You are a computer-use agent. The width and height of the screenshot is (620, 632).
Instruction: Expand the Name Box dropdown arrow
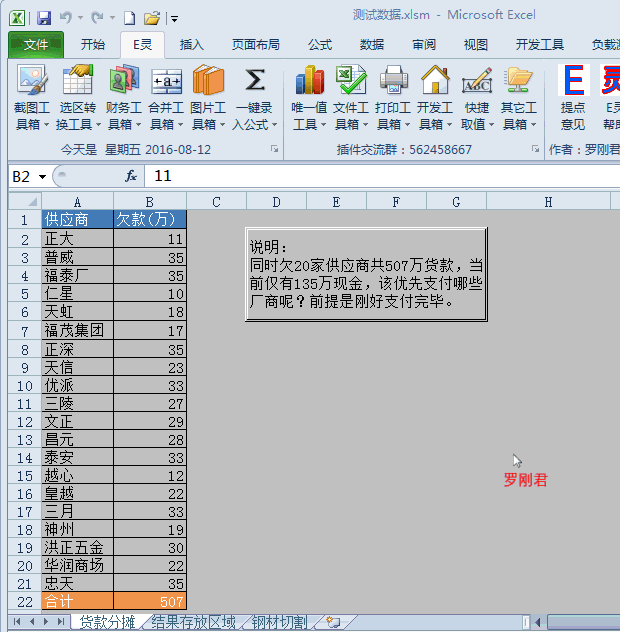point(43,177)
